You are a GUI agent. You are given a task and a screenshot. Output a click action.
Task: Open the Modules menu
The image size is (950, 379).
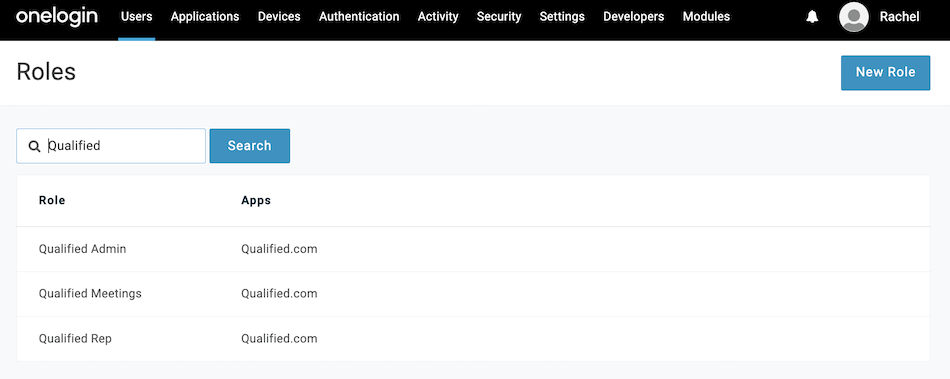(x=706, y=17)
